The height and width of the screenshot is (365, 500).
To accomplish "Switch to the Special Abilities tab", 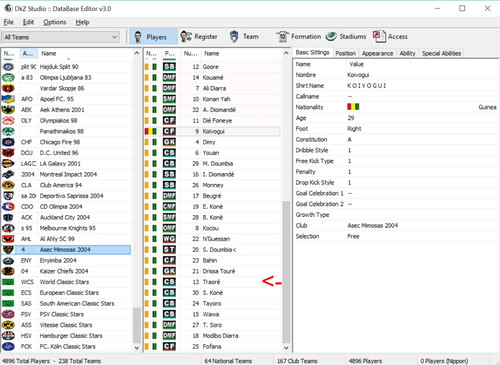I will point(441,53).
